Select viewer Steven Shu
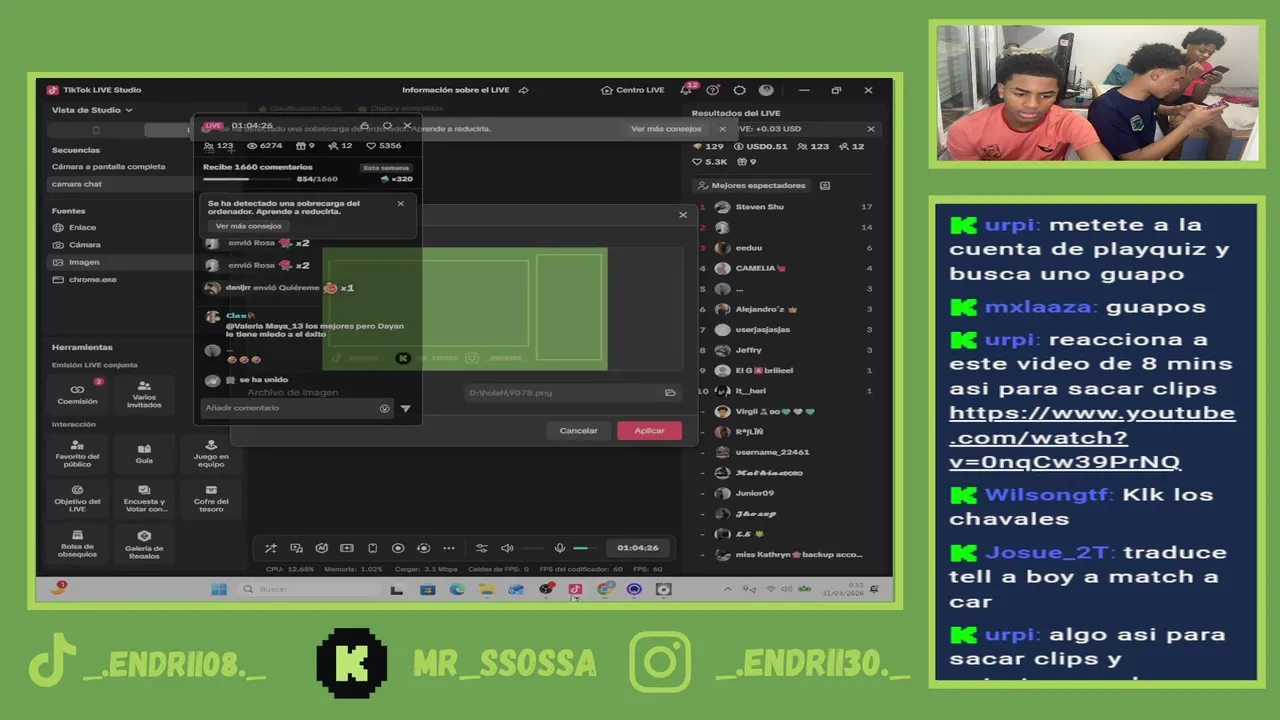 click(x=786, y=207)
